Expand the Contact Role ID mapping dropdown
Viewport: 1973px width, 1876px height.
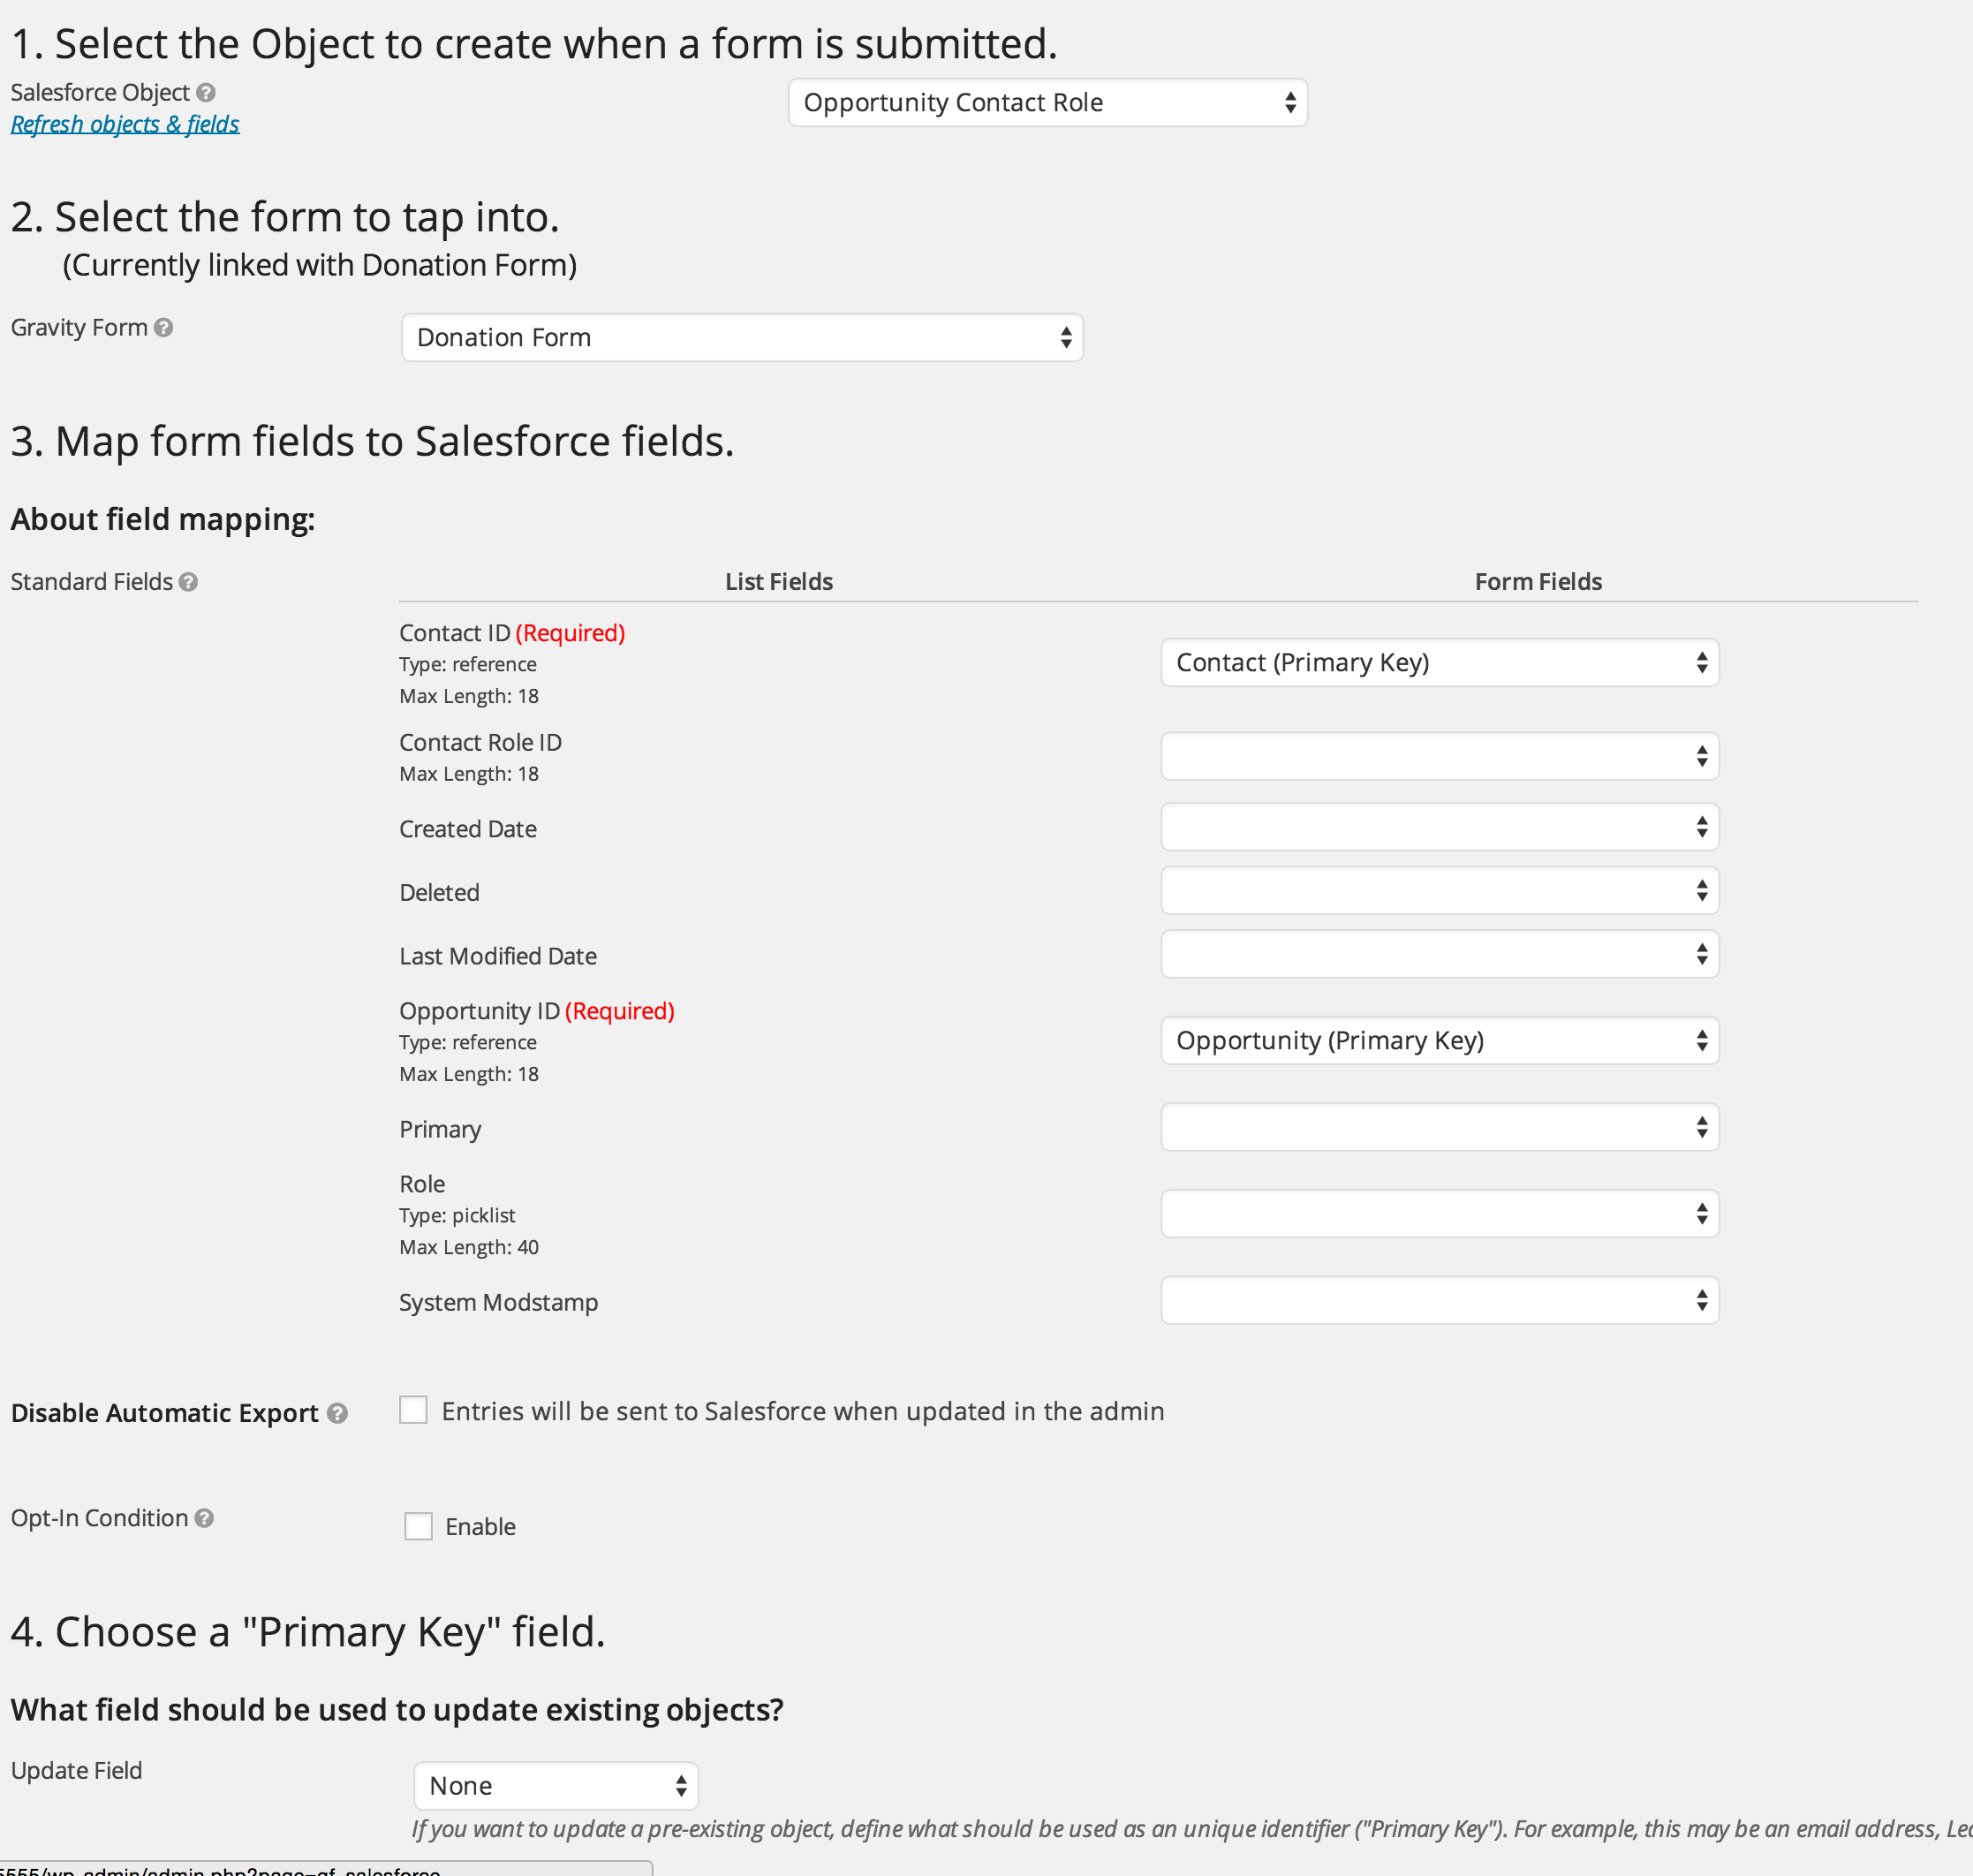click(x=1439, y=757)
